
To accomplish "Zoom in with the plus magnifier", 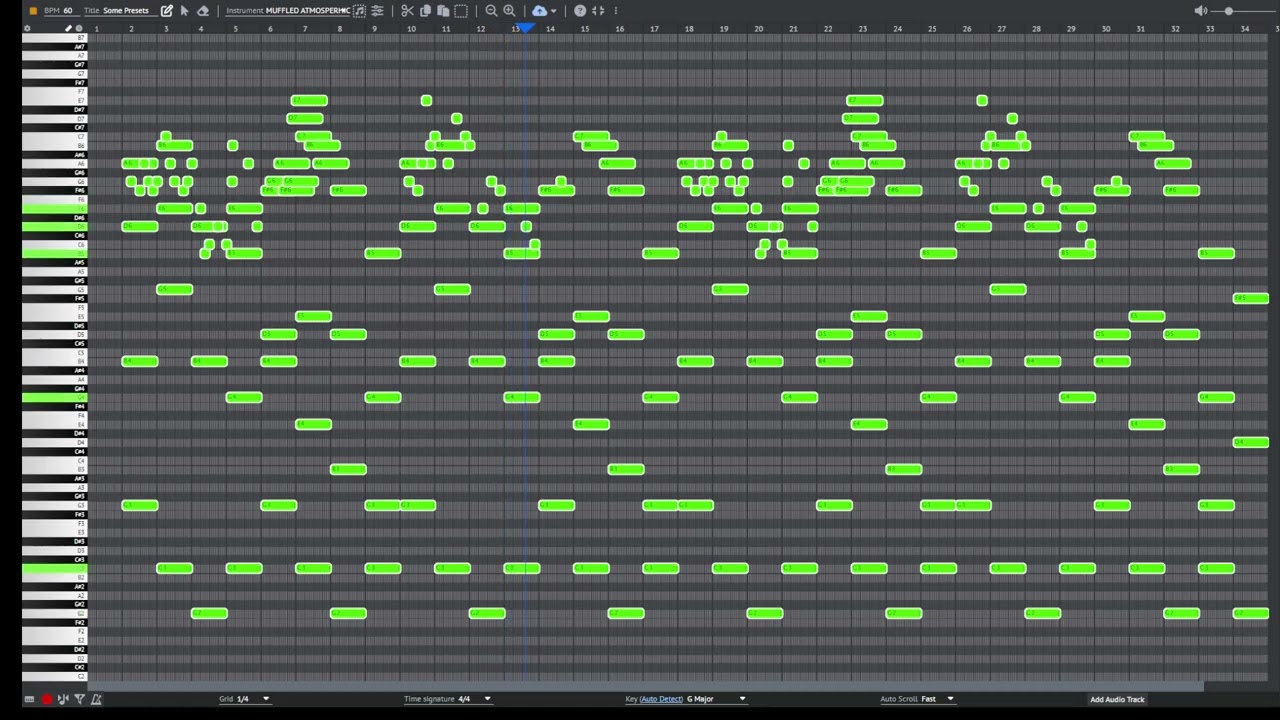I will pyautogui.click(x=509, y=10).
